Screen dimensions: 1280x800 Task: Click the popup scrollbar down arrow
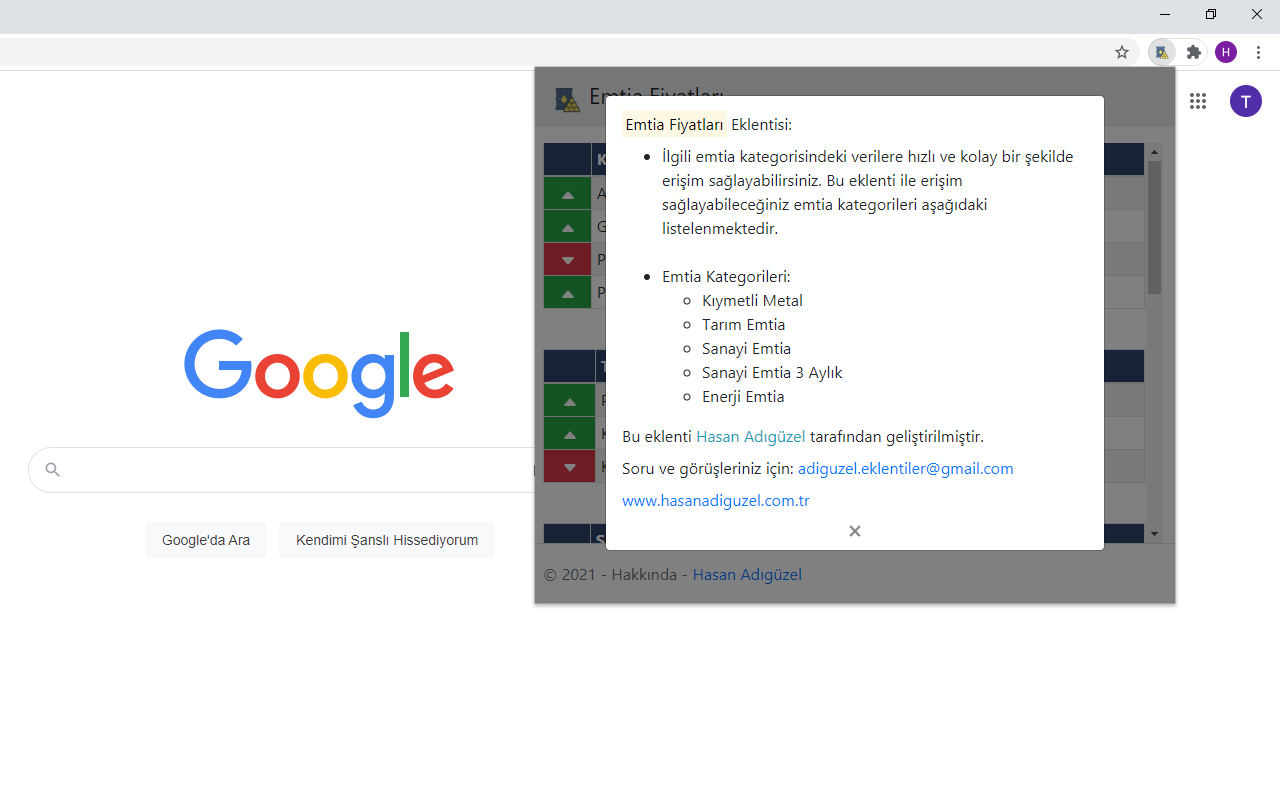[1154, 534]
